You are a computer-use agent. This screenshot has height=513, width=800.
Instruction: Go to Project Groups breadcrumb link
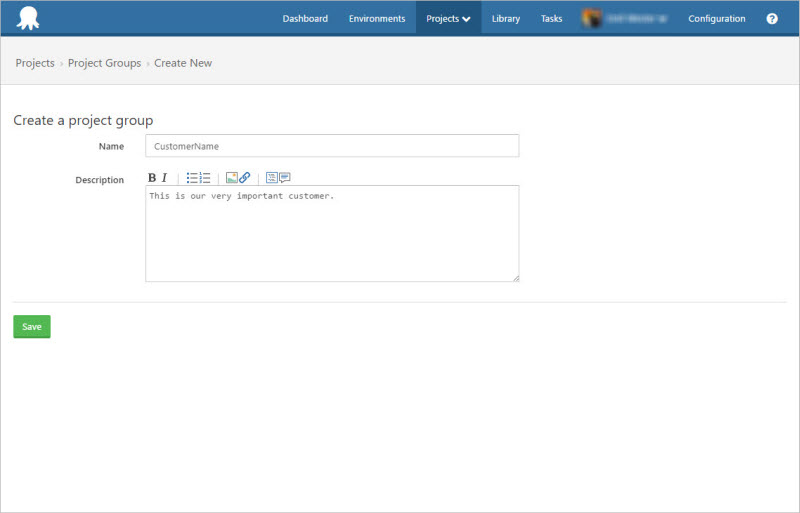pyautogui.click(x=104, y=63)
